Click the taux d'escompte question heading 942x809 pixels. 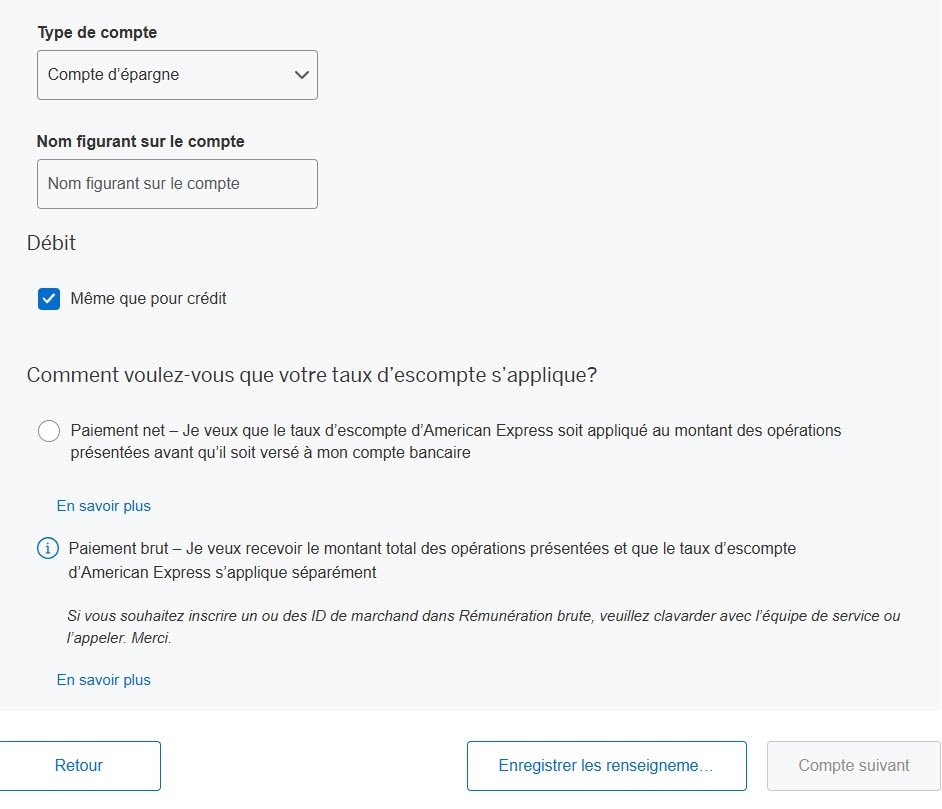pyautogui.click(x=312, y=375)
